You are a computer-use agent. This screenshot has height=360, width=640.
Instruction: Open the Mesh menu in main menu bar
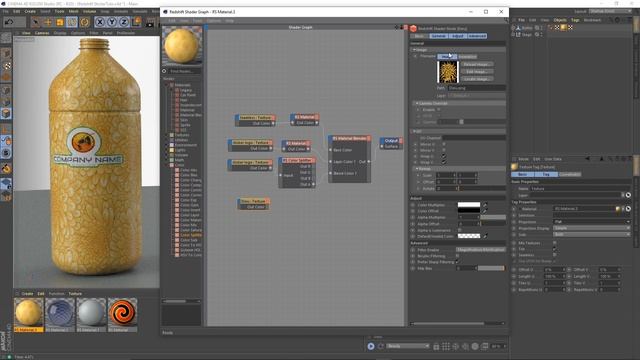(x=73, y=11)
